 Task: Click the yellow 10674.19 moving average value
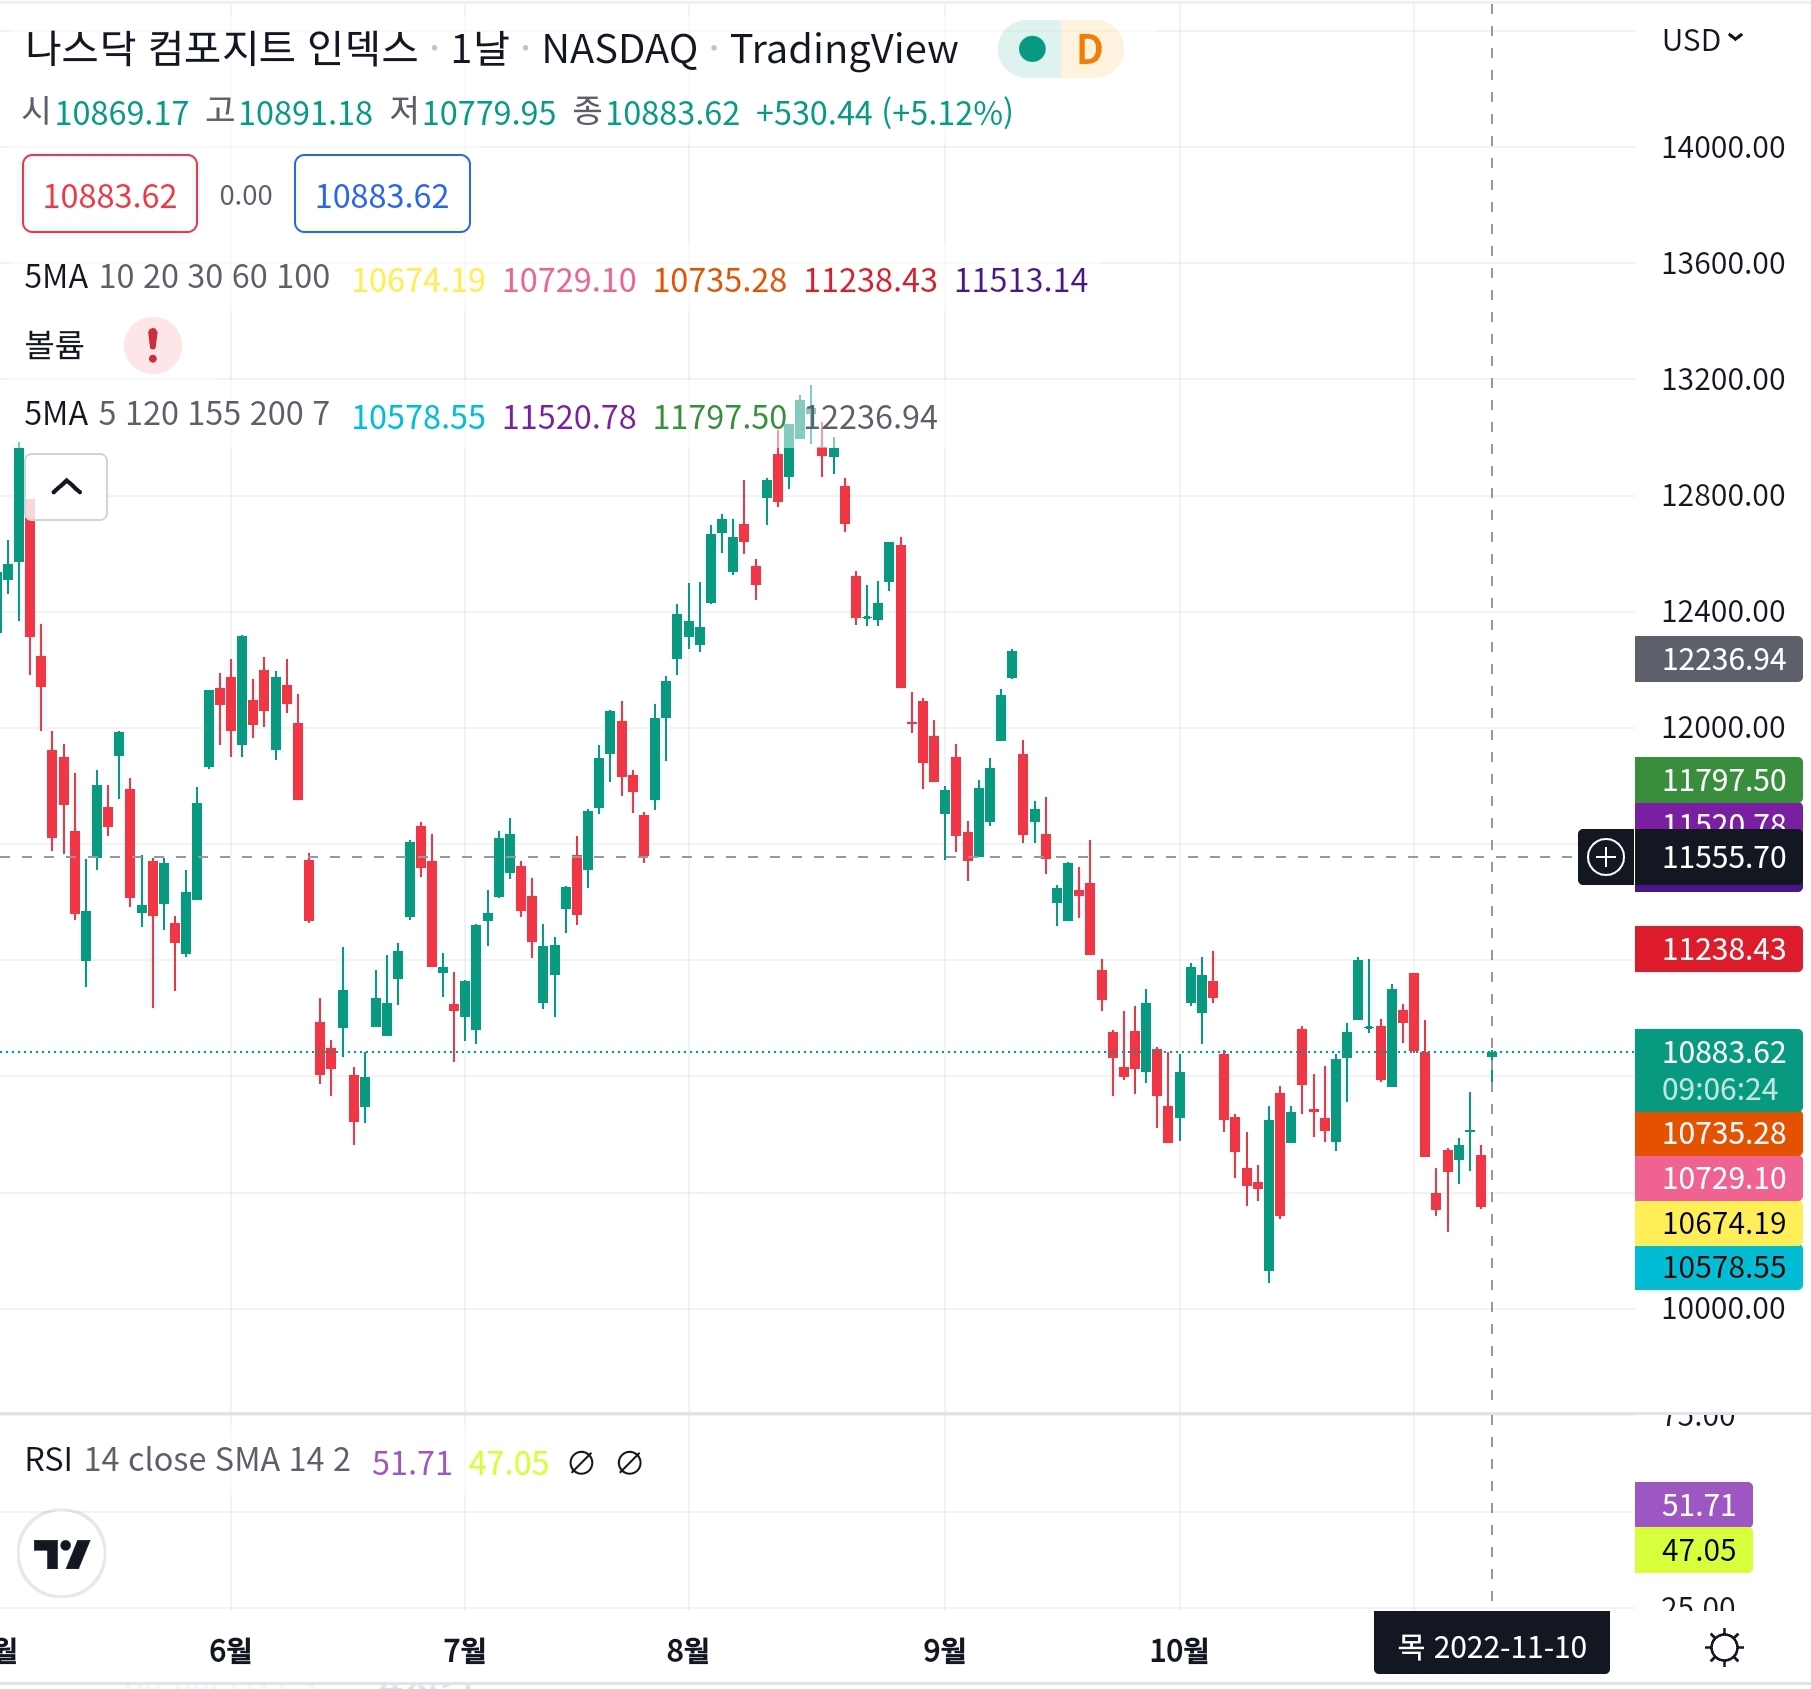coord(419,280)
